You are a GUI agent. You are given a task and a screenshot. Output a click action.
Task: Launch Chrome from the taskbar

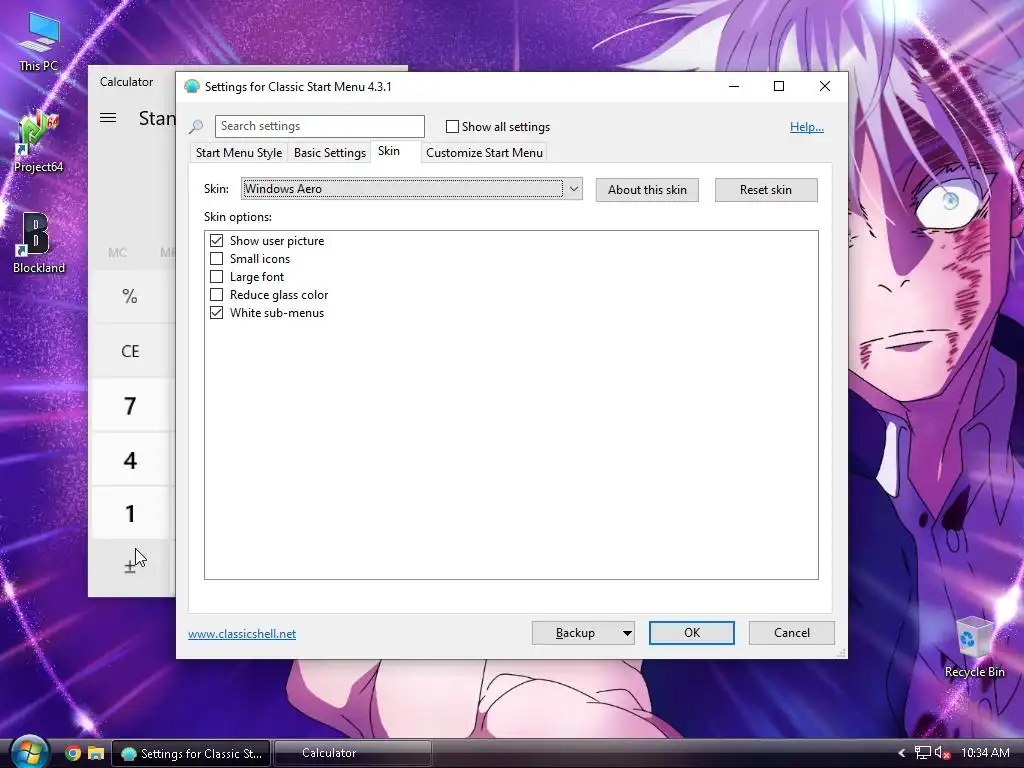tap(73, 753)
